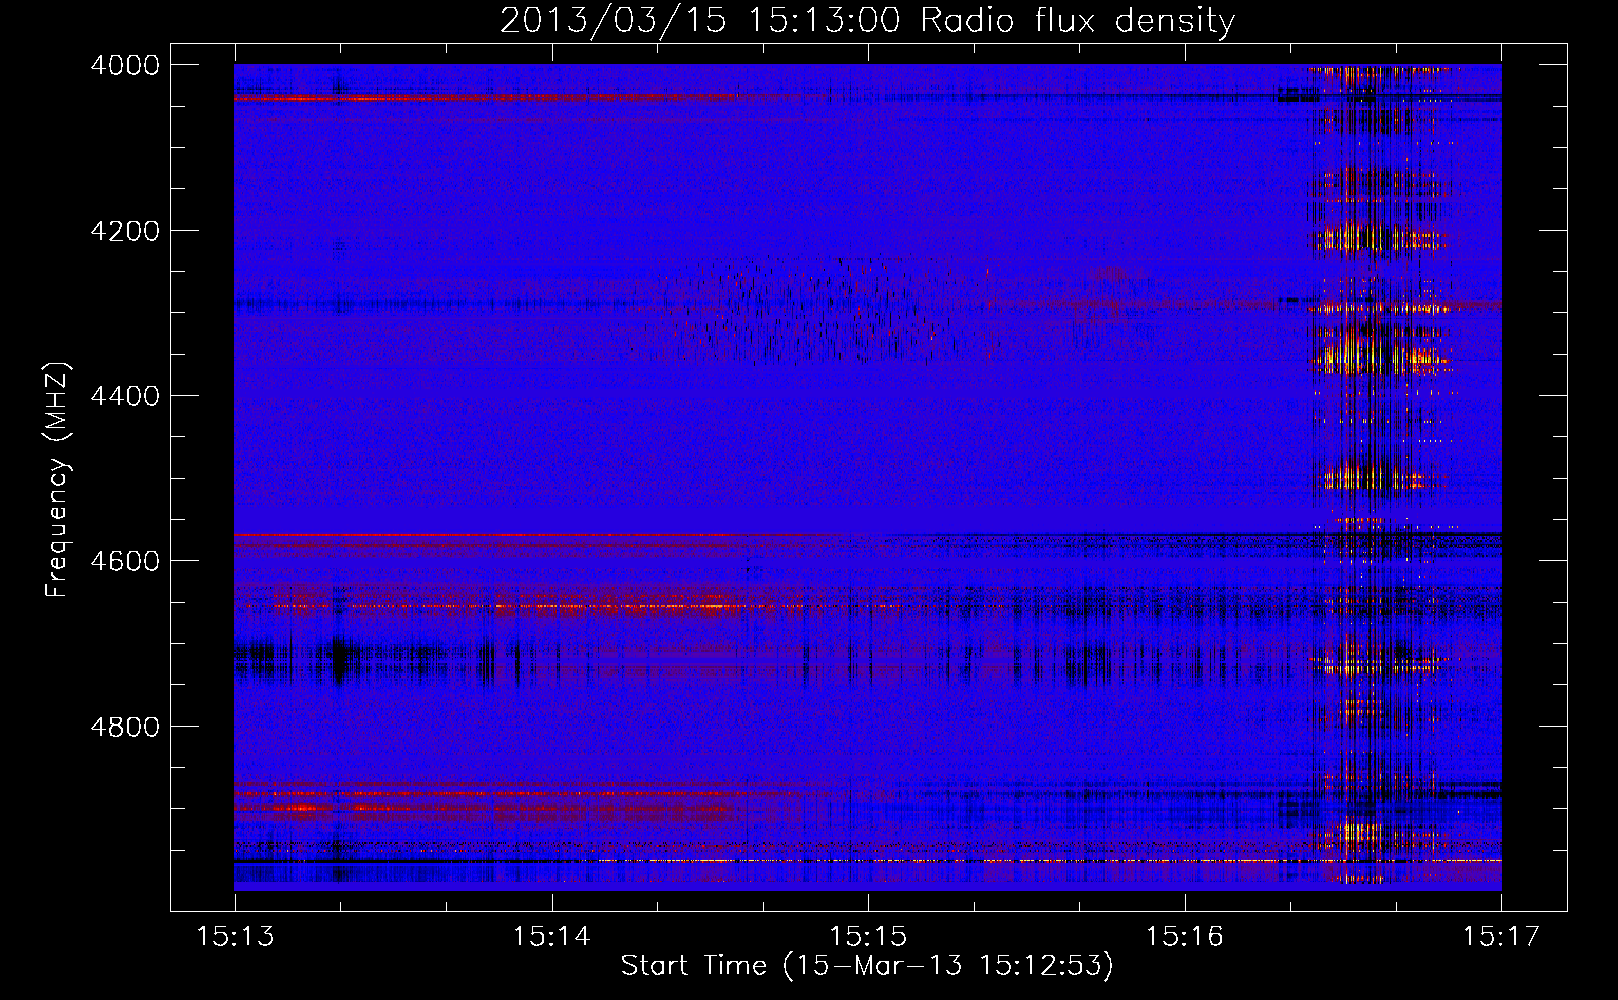1618x1000 pixels.
Task: Click the 15:17 time axis label
Action: point(1501,937)
